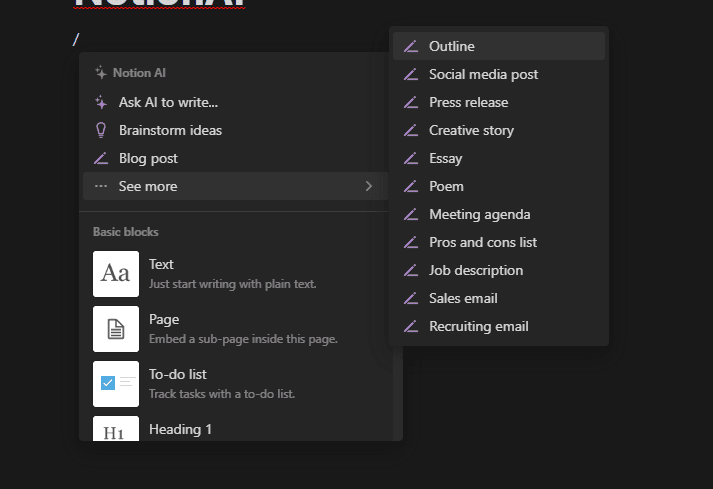Click the pencil icon beside Recruiting email
Viewport: 713px width, 489px height.
pos(411,327)
